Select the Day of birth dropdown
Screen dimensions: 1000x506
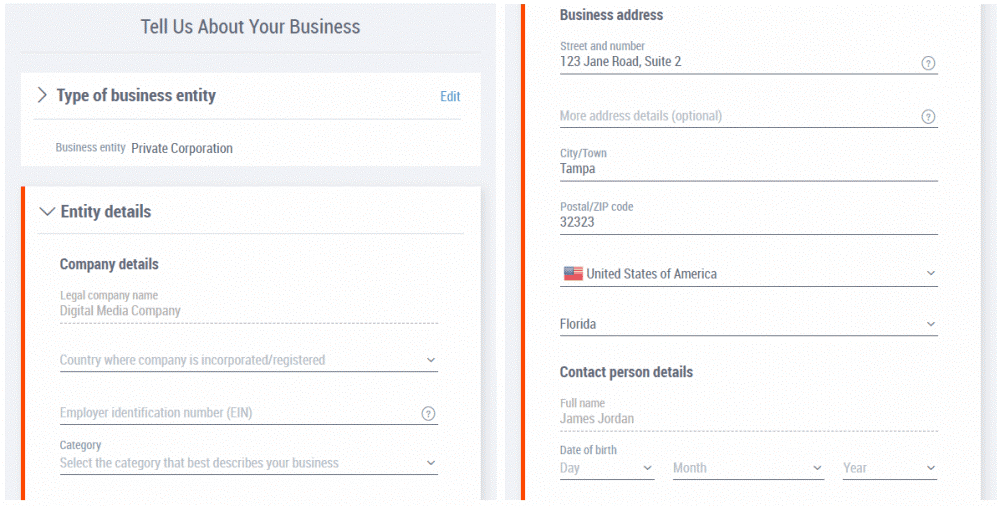[x=607, y=468]
